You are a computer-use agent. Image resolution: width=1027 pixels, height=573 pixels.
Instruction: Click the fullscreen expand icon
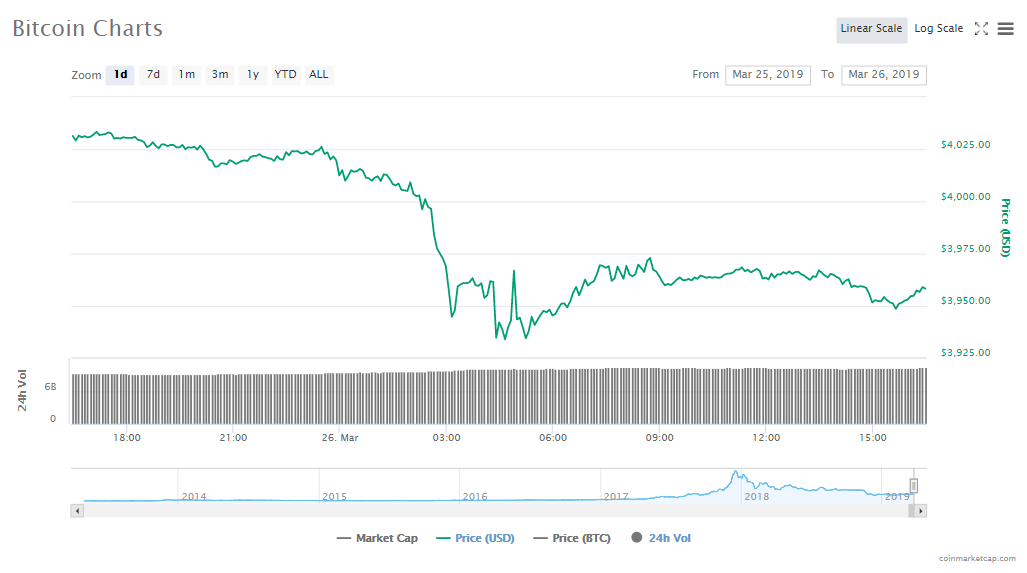point(981,29)
